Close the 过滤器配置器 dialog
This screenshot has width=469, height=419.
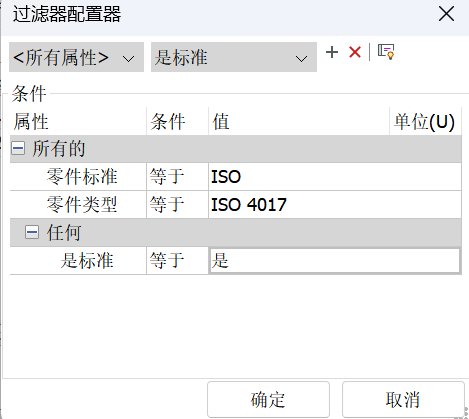tap(446, 14)
